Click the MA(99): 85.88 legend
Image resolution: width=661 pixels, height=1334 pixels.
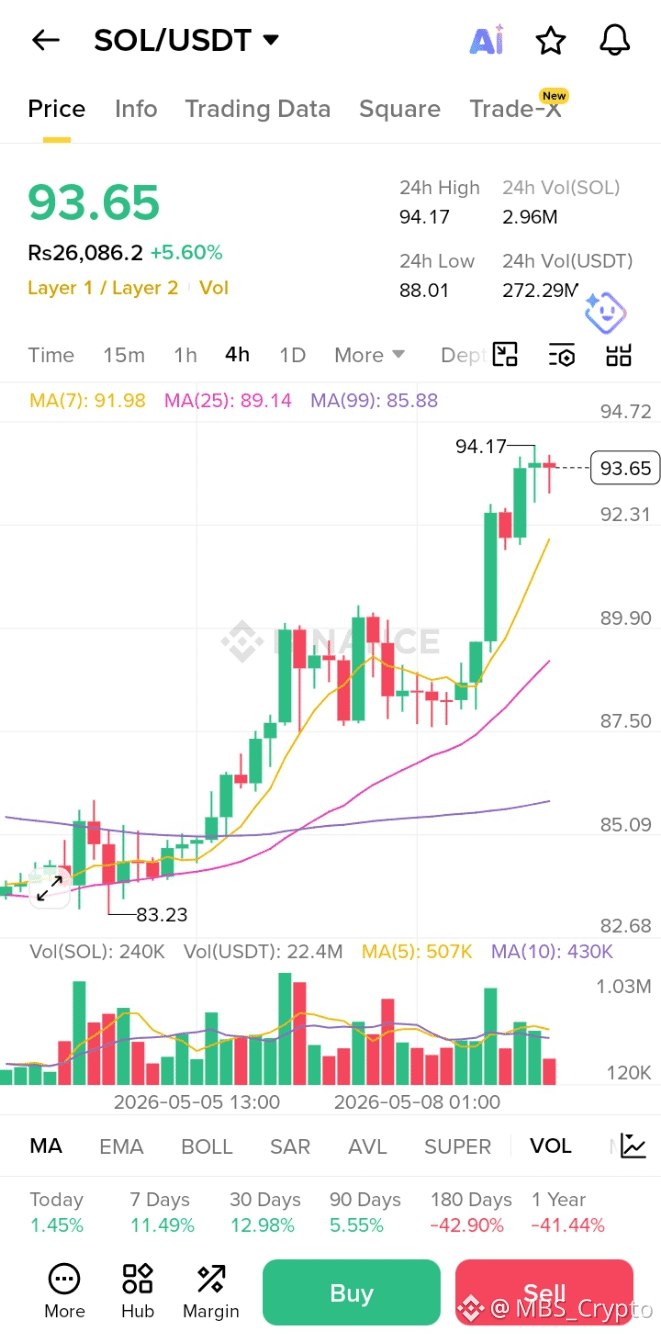(374, 401)
